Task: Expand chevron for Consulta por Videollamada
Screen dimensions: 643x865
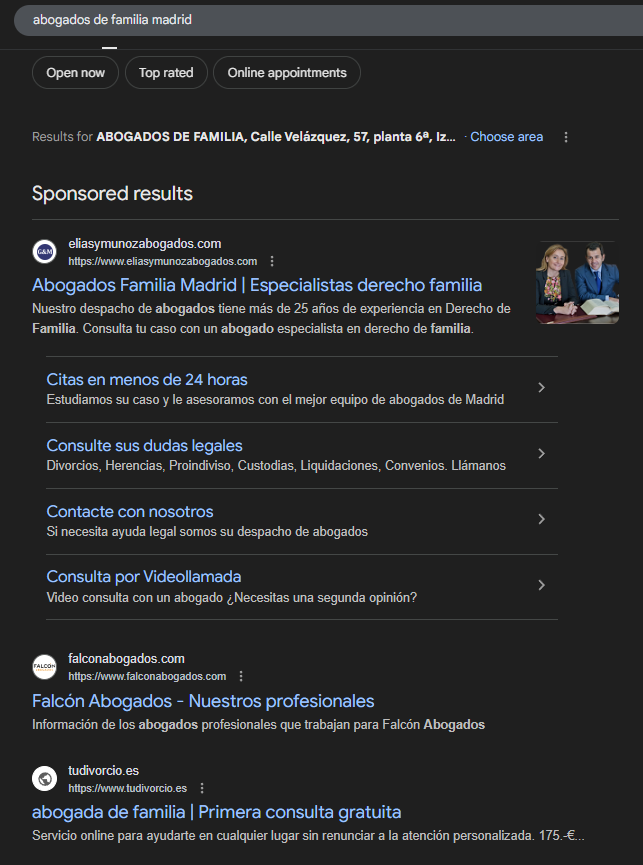Action: coord(541,585)
